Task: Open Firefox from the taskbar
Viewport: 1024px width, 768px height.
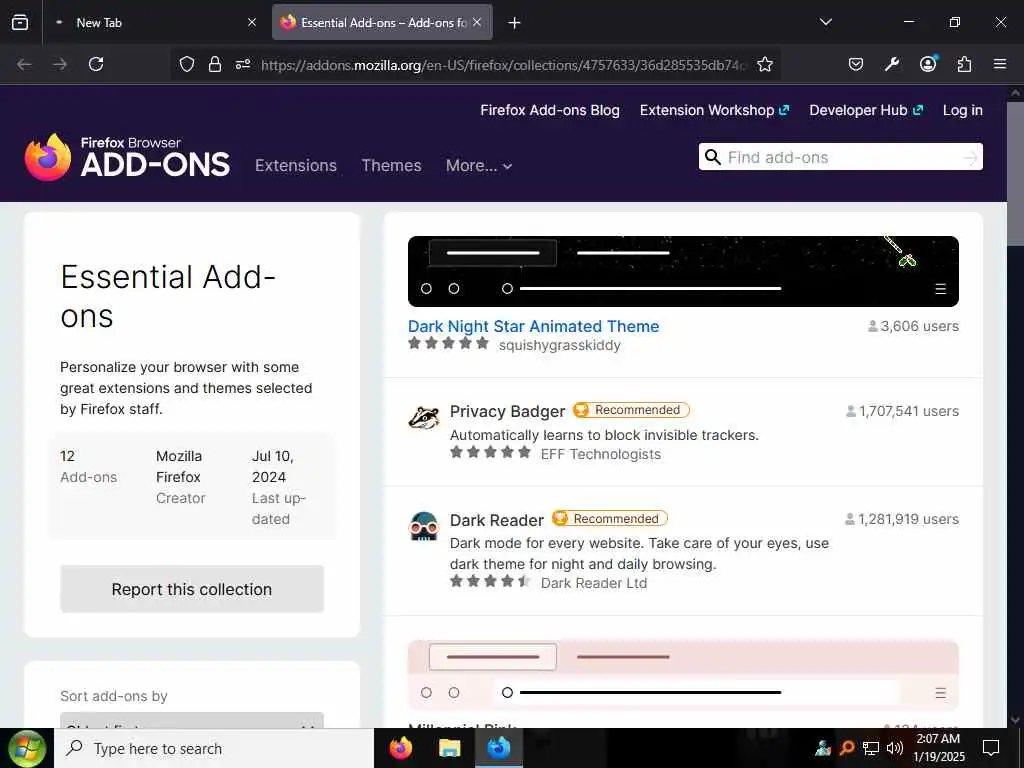Action: [401, 748]
